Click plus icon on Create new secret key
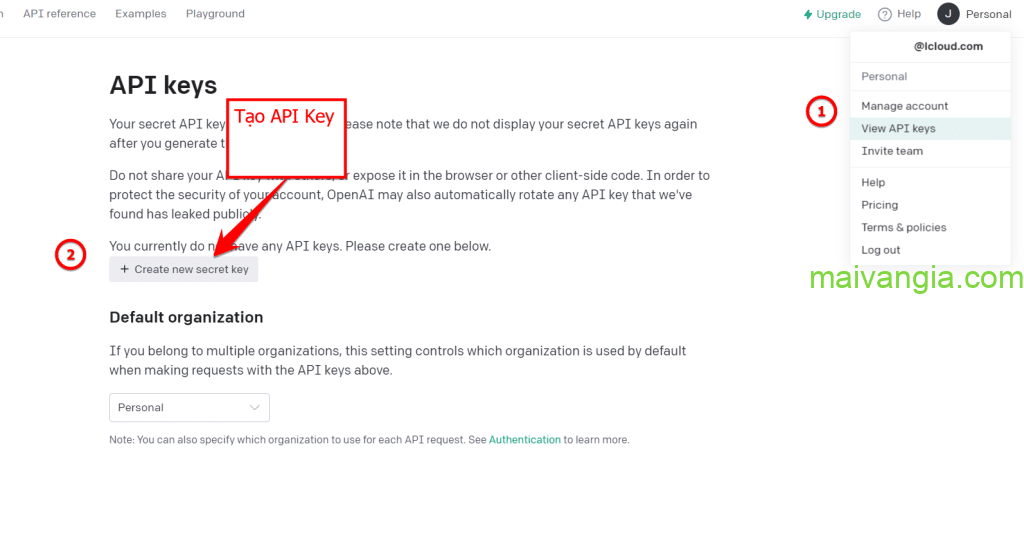 click(x=125, y=270)
